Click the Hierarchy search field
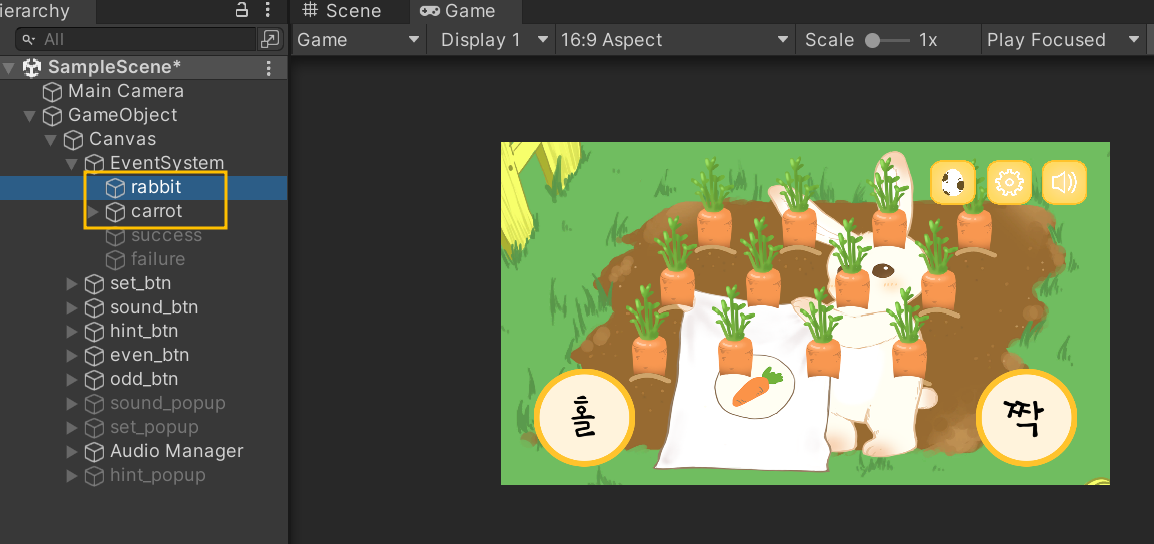Image resolution: width=1154 pixels, height=544 pixels. pos(135,39)
